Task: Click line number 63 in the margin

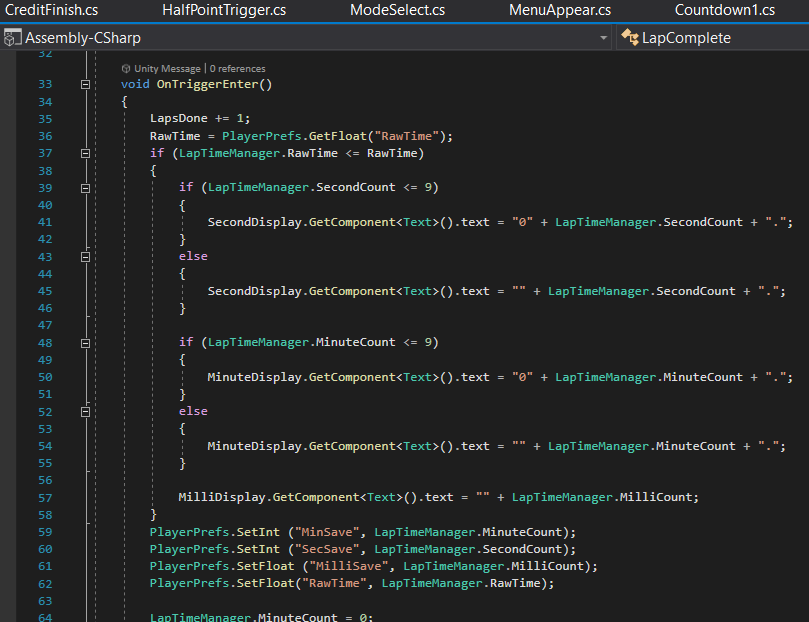Action: (x=45, y=601)
